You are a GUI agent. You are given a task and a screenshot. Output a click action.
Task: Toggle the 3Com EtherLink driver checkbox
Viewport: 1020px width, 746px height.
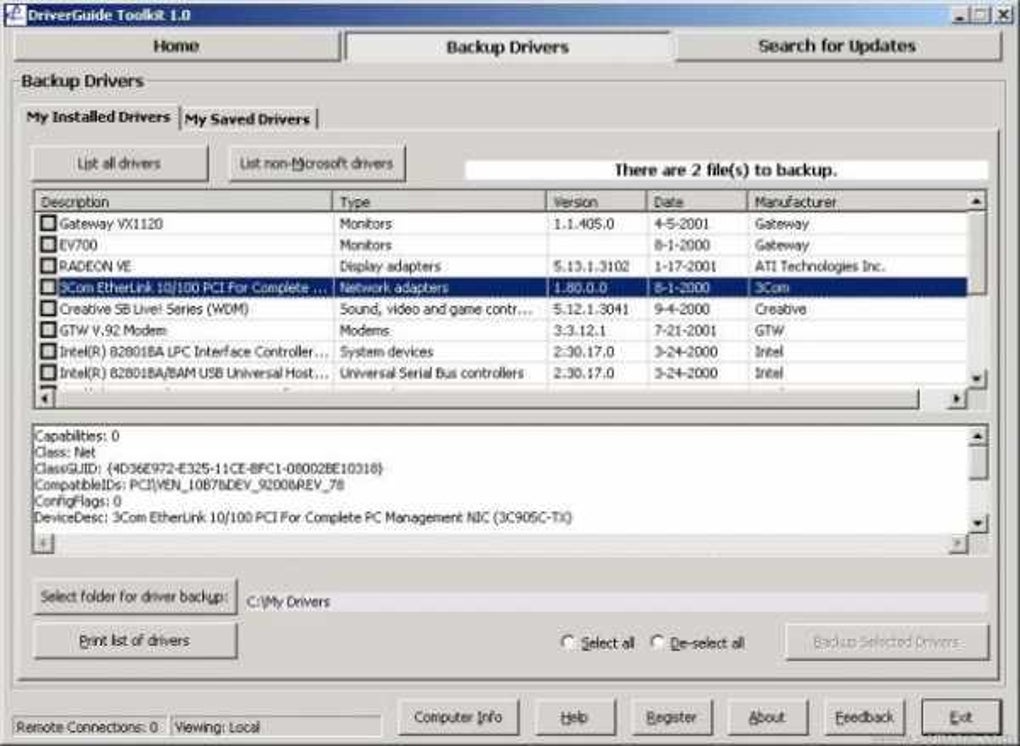48,287
